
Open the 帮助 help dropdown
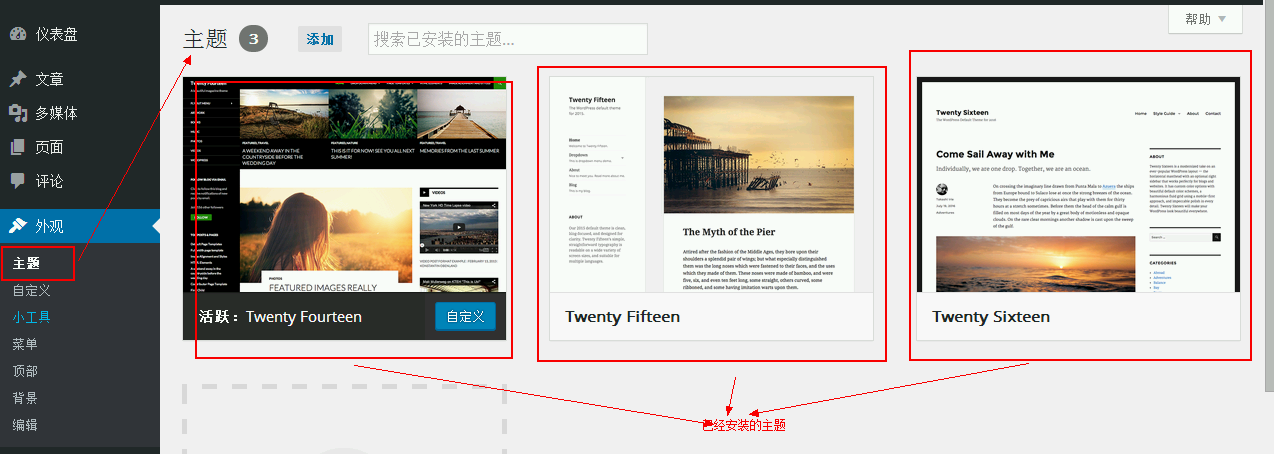[1204, 19]
